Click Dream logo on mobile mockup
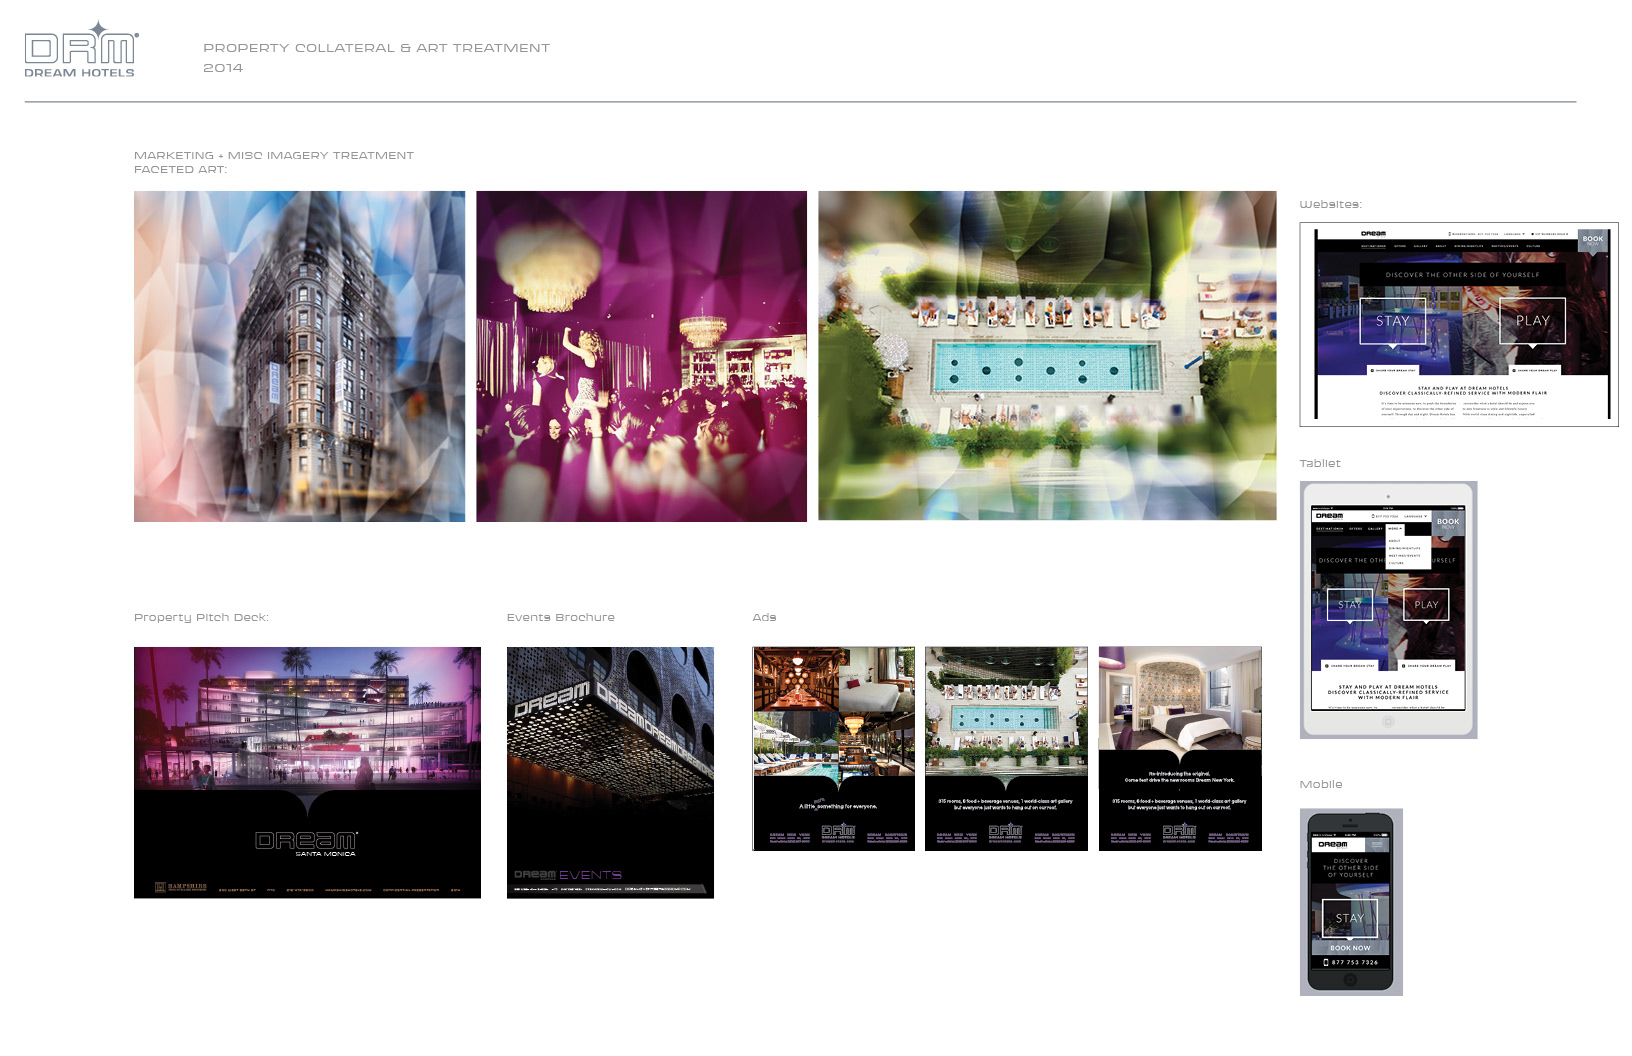 coord(1333,845)
